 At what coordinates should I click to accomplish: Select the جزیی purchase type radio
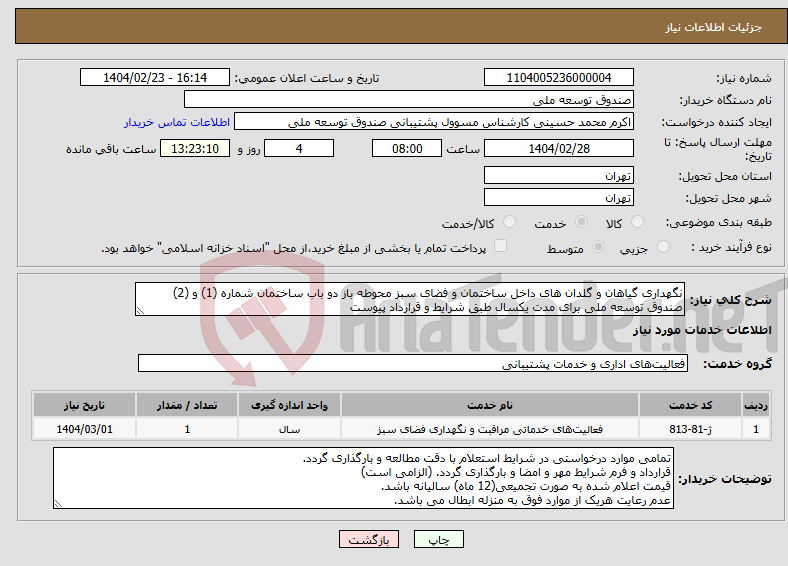663,246
